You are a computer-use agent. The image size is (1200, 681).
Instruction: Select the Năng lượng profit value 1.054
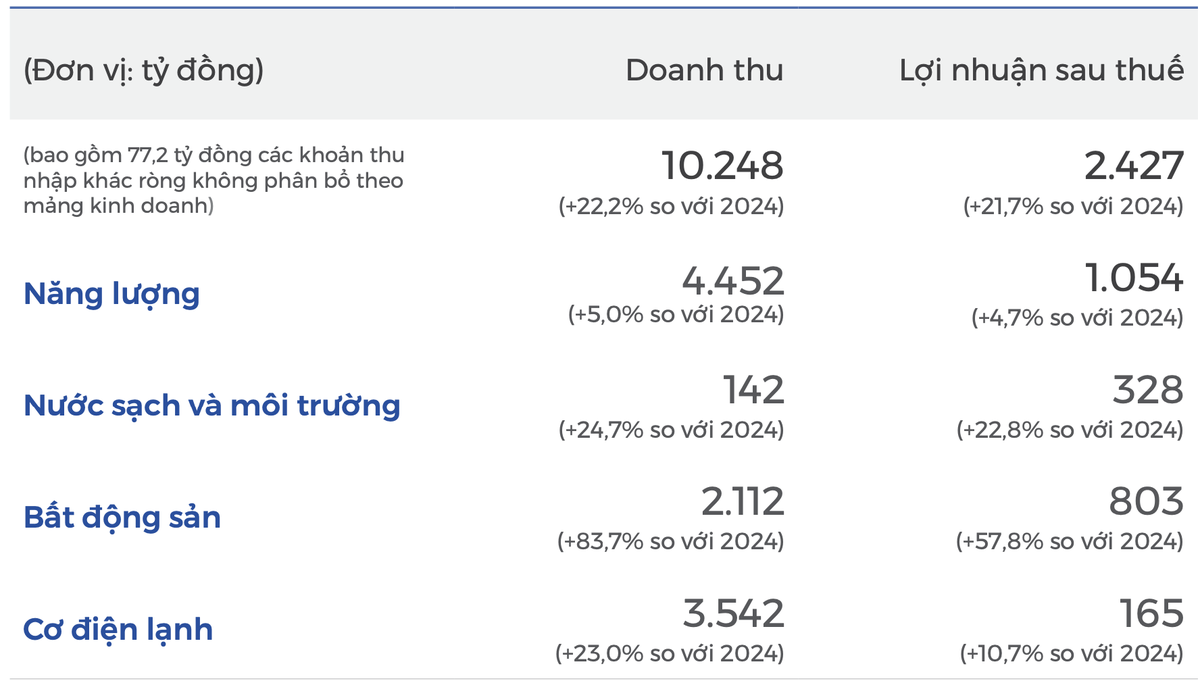1134,281
